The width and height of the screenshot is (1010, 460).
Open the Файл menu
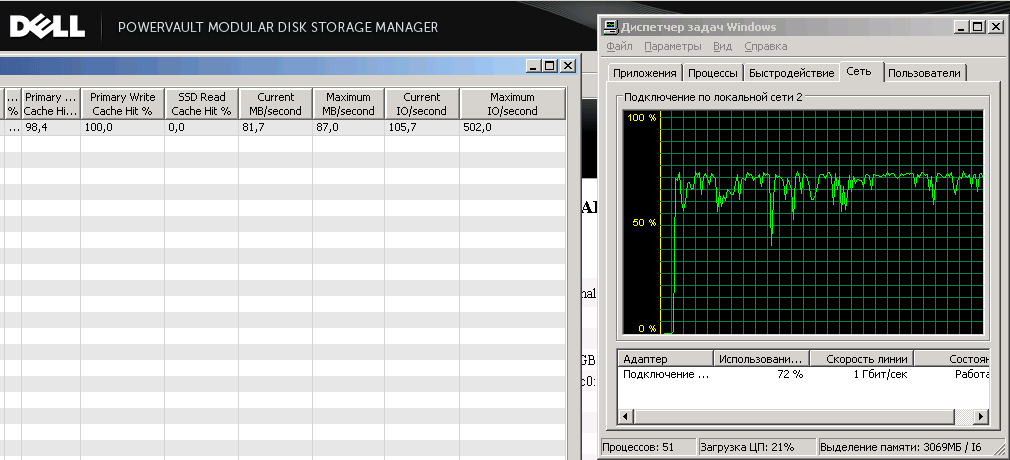click(x=619, y=46)
